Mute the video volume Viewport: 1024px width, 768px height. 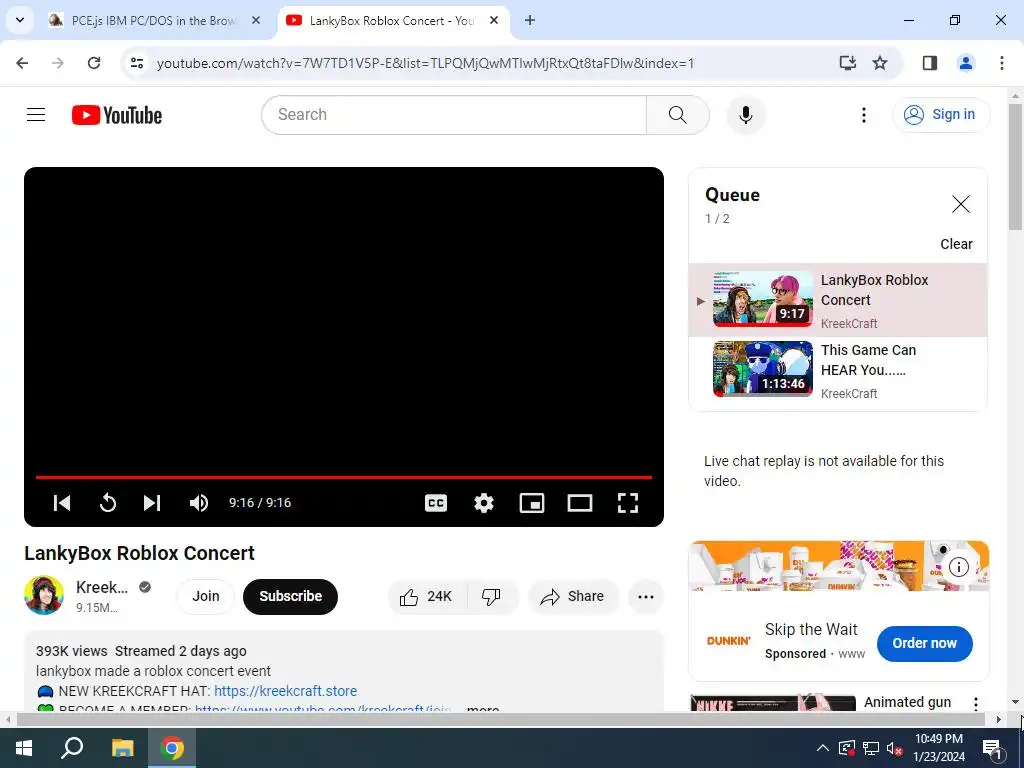point(199,503)
